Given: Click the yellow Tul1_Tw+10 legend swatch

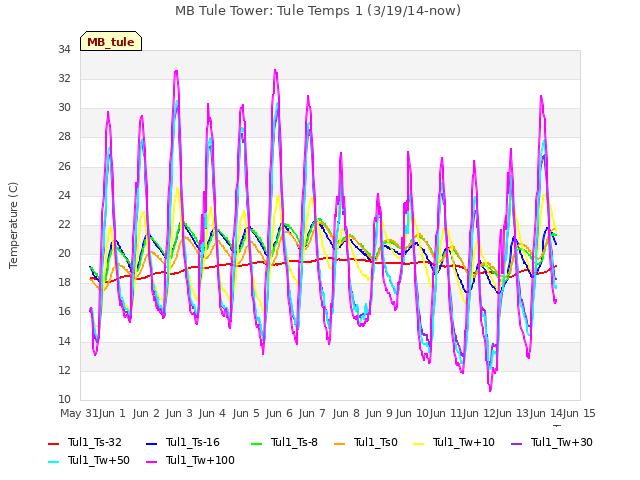Looking at the screenshot, I should 418,443.
